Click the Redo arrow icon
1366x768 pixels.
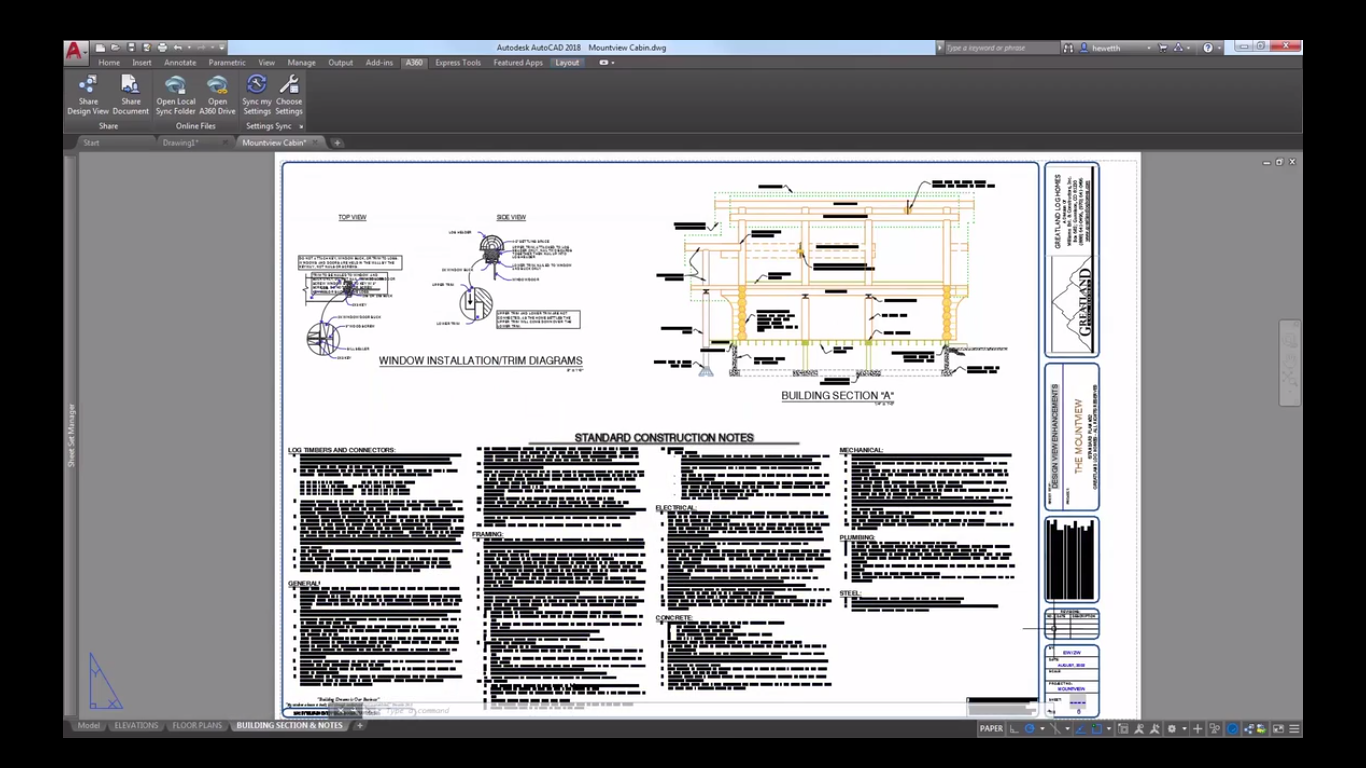click(x=201, y=47)
